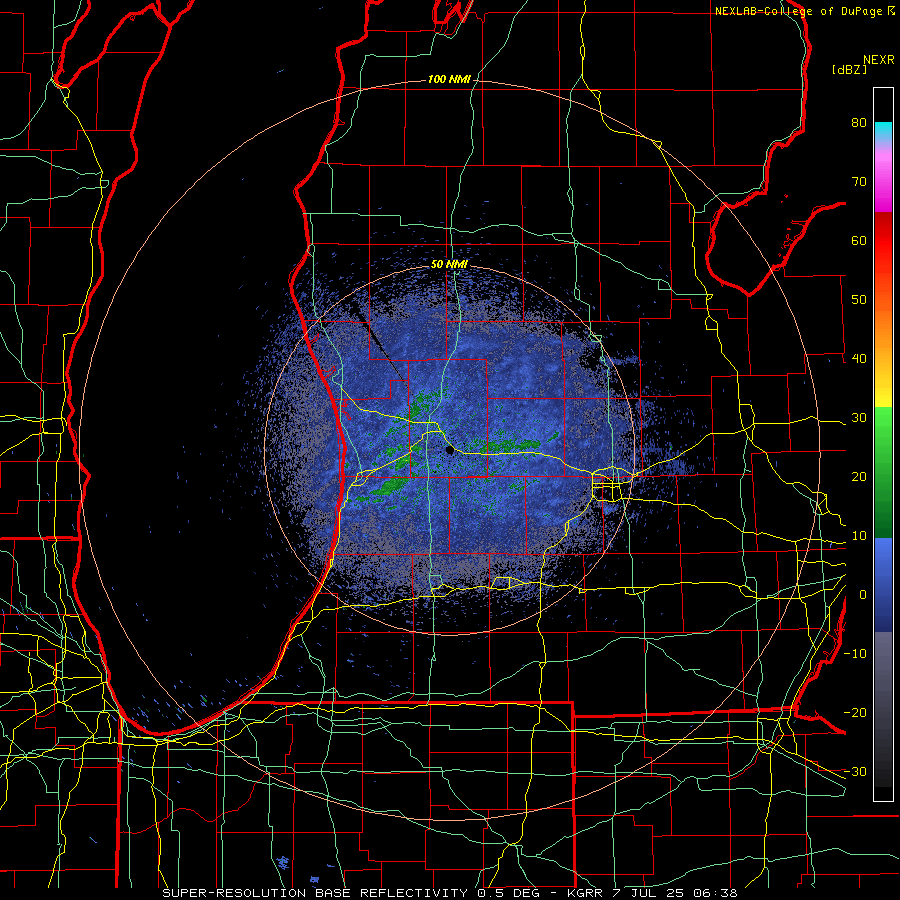Screen dimensions: 900x900
Task: Click the 100 NMI range ring label
Action: tap(449, 79)
